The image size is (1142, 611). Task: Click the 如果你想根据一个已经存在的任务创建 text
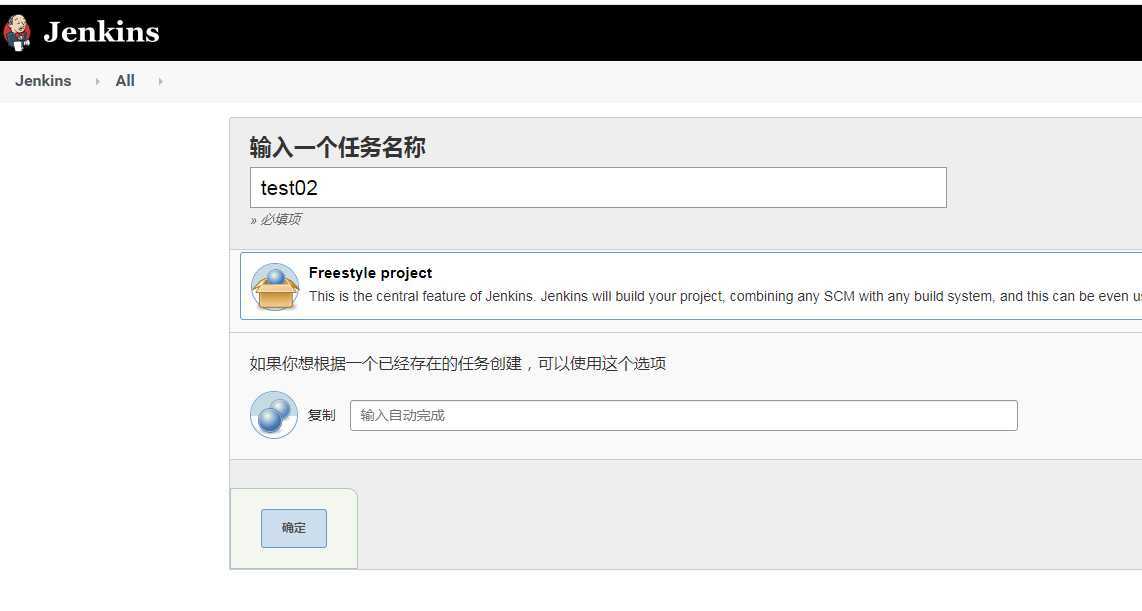pyautogui.click(x=385, y=363)
